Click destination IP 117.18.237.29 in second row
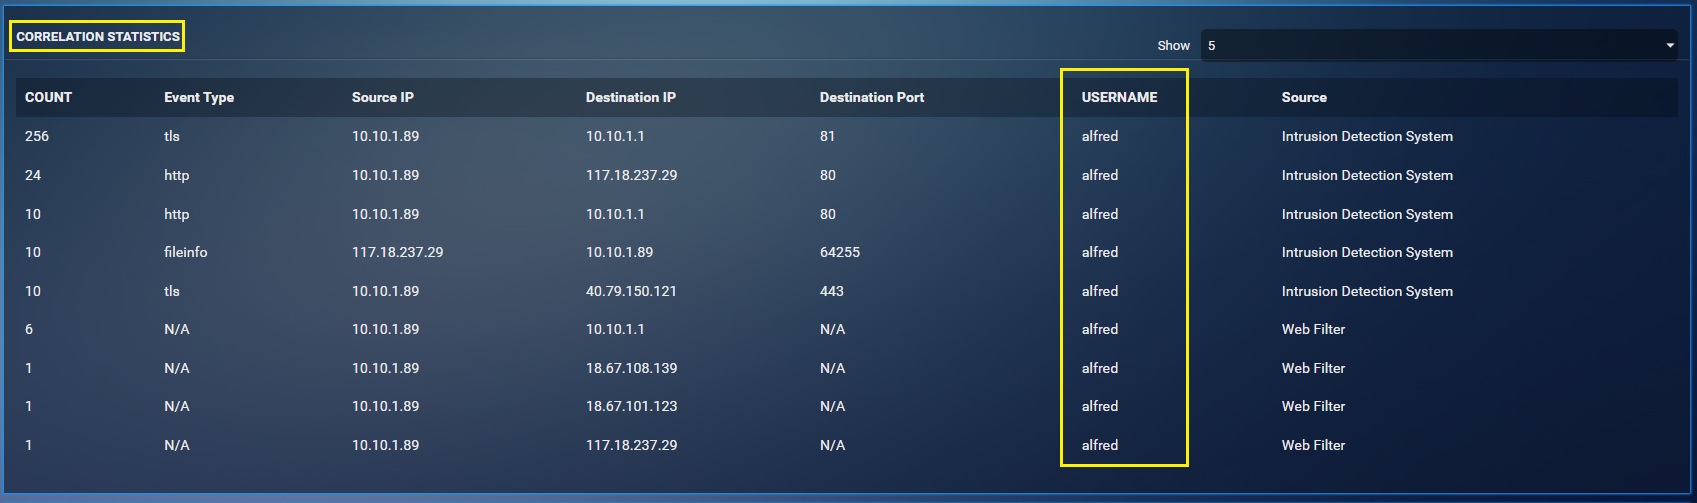The image size is (1697, 503). (631, 175)
